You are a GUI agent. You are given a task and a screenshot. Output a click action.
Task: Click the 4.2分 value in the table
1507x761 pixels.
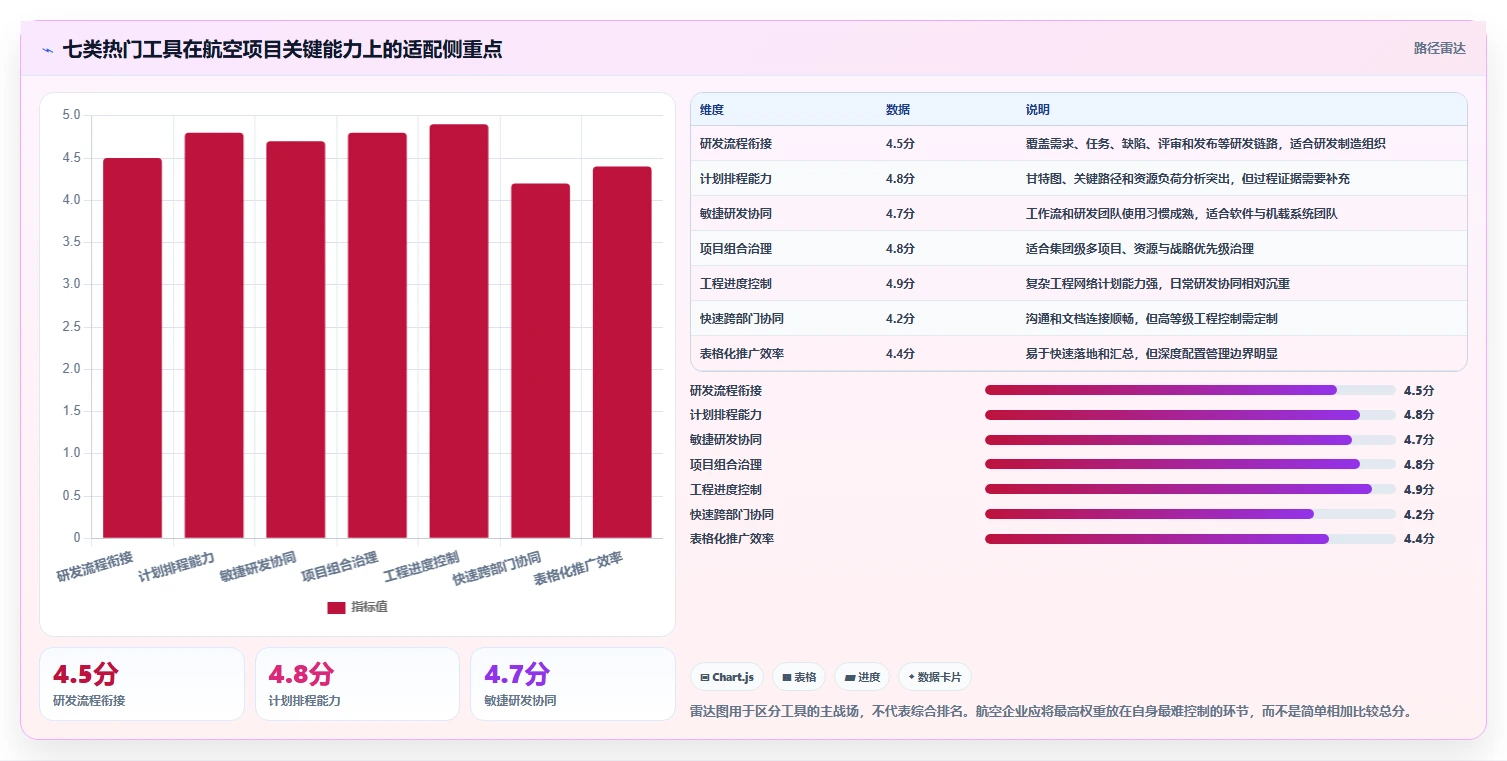(x=900, y=319)
